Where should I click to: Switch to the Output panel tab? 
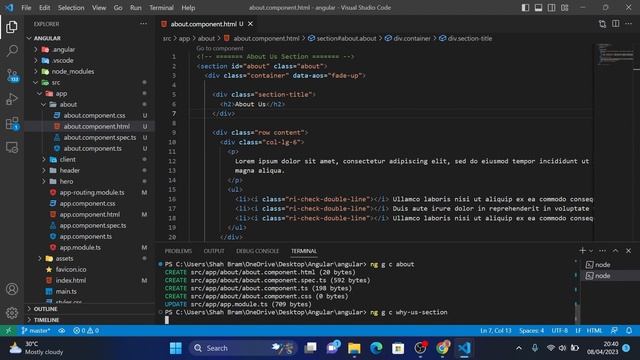pos(214,251)
